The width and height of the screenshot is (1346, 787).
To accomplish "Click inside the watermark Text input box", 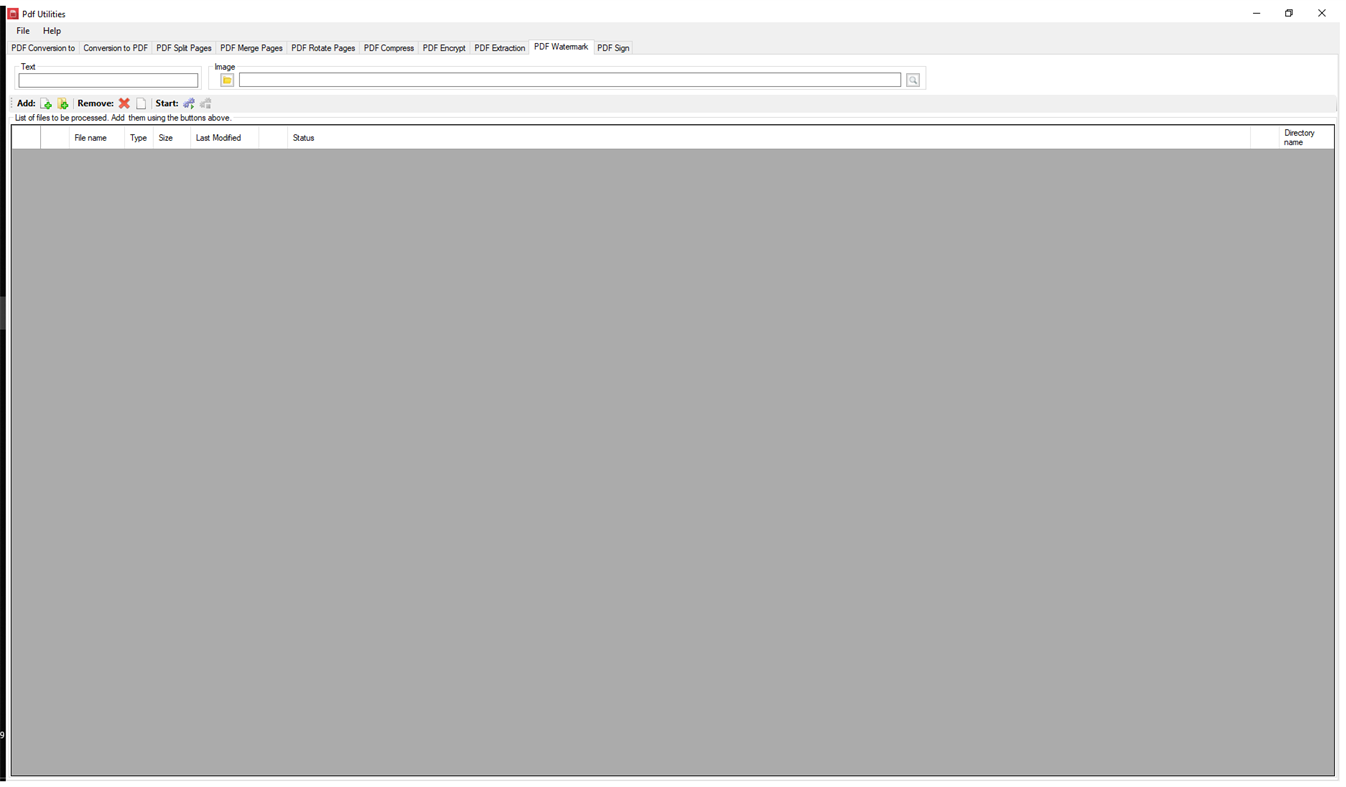I will (x=108, y=80).
